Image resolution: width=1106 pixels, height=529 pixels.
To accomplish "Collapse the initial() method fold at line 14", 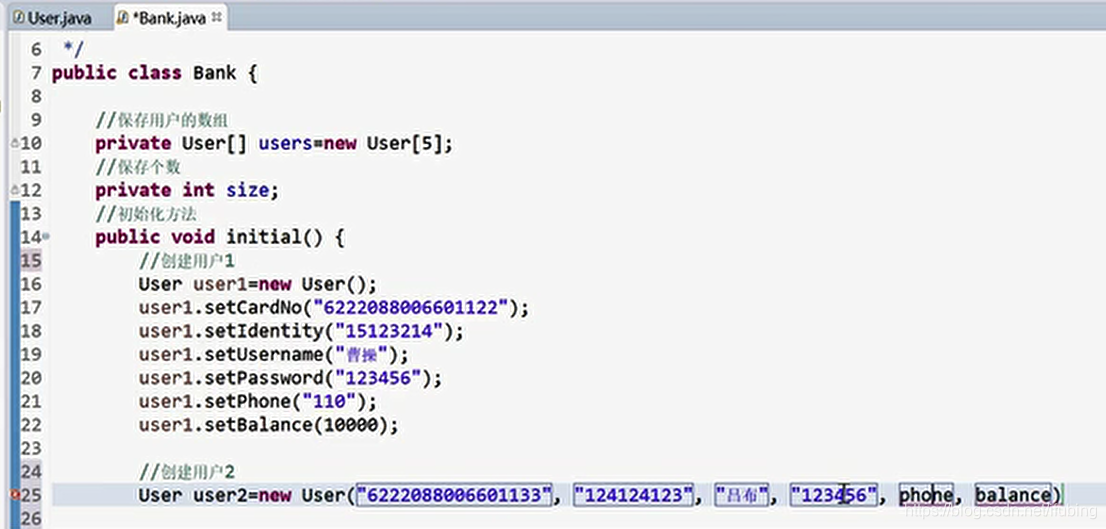I will tap(46, 237).
